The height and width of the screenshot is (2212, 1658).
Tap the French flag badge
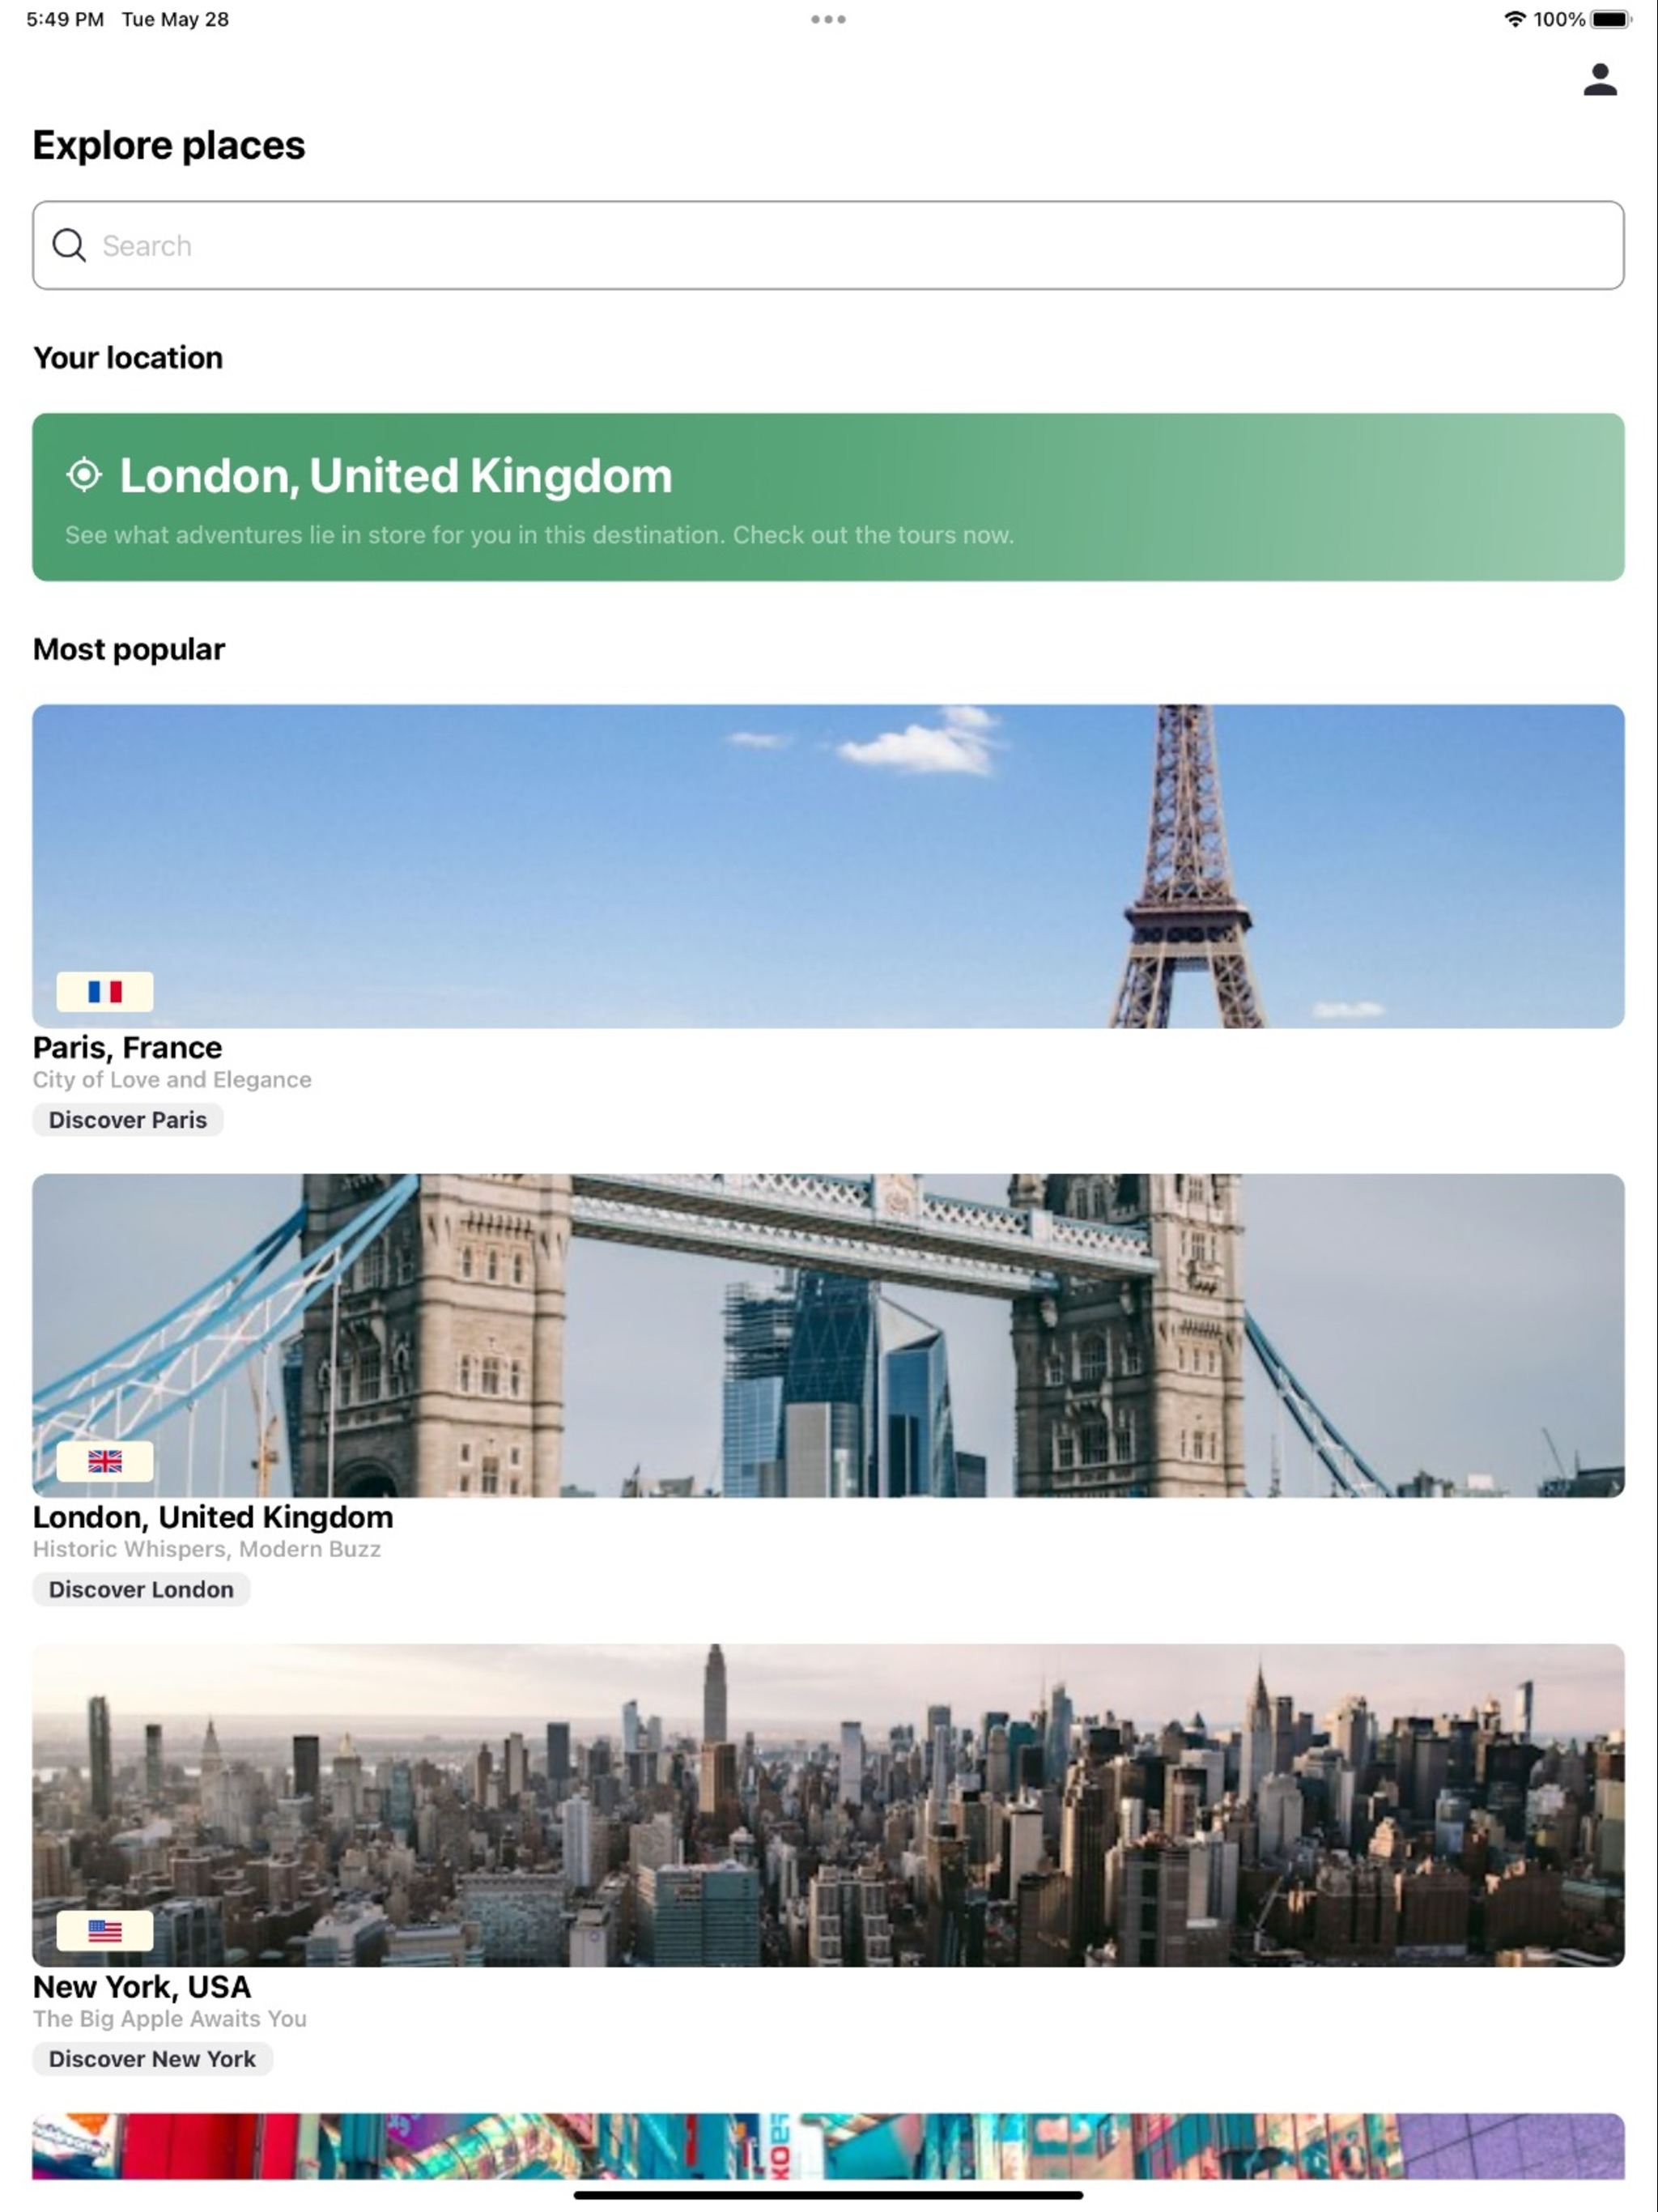[105, 991]
